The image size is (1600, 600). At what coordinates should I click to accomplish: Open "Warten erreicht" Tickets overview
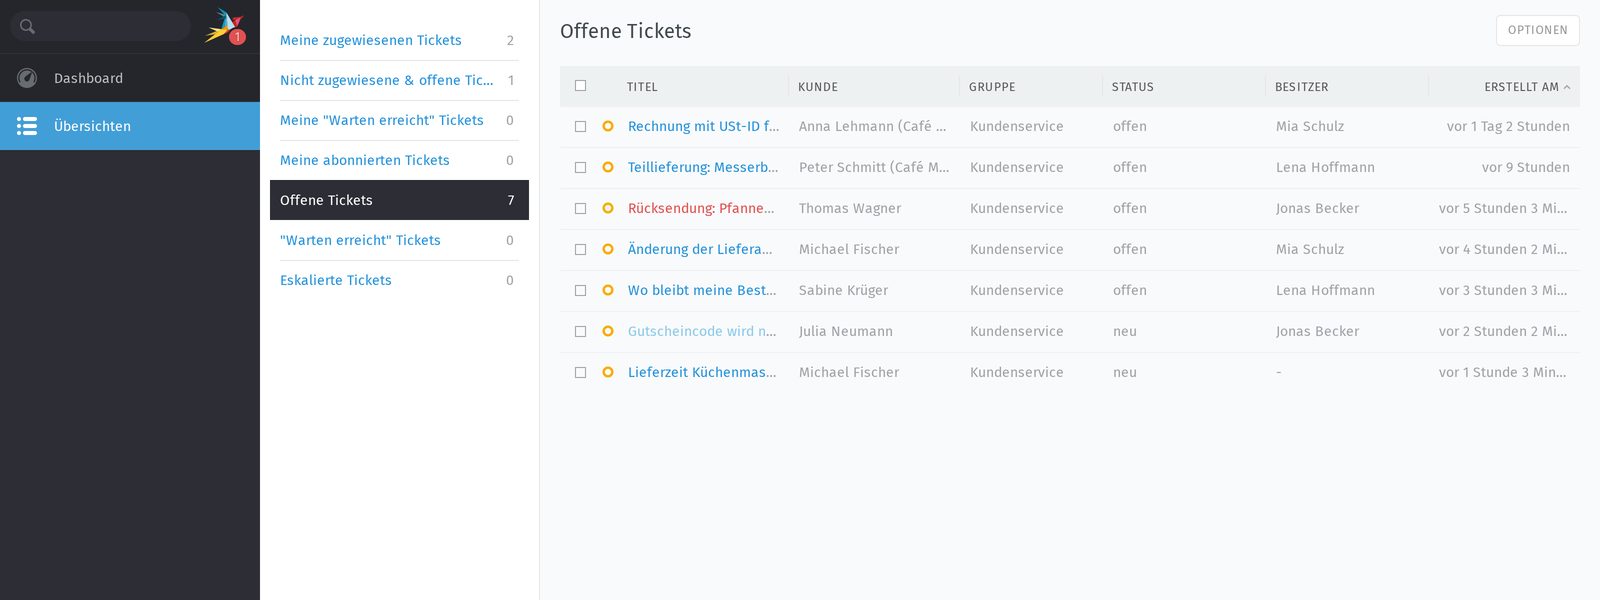point(399,240)
